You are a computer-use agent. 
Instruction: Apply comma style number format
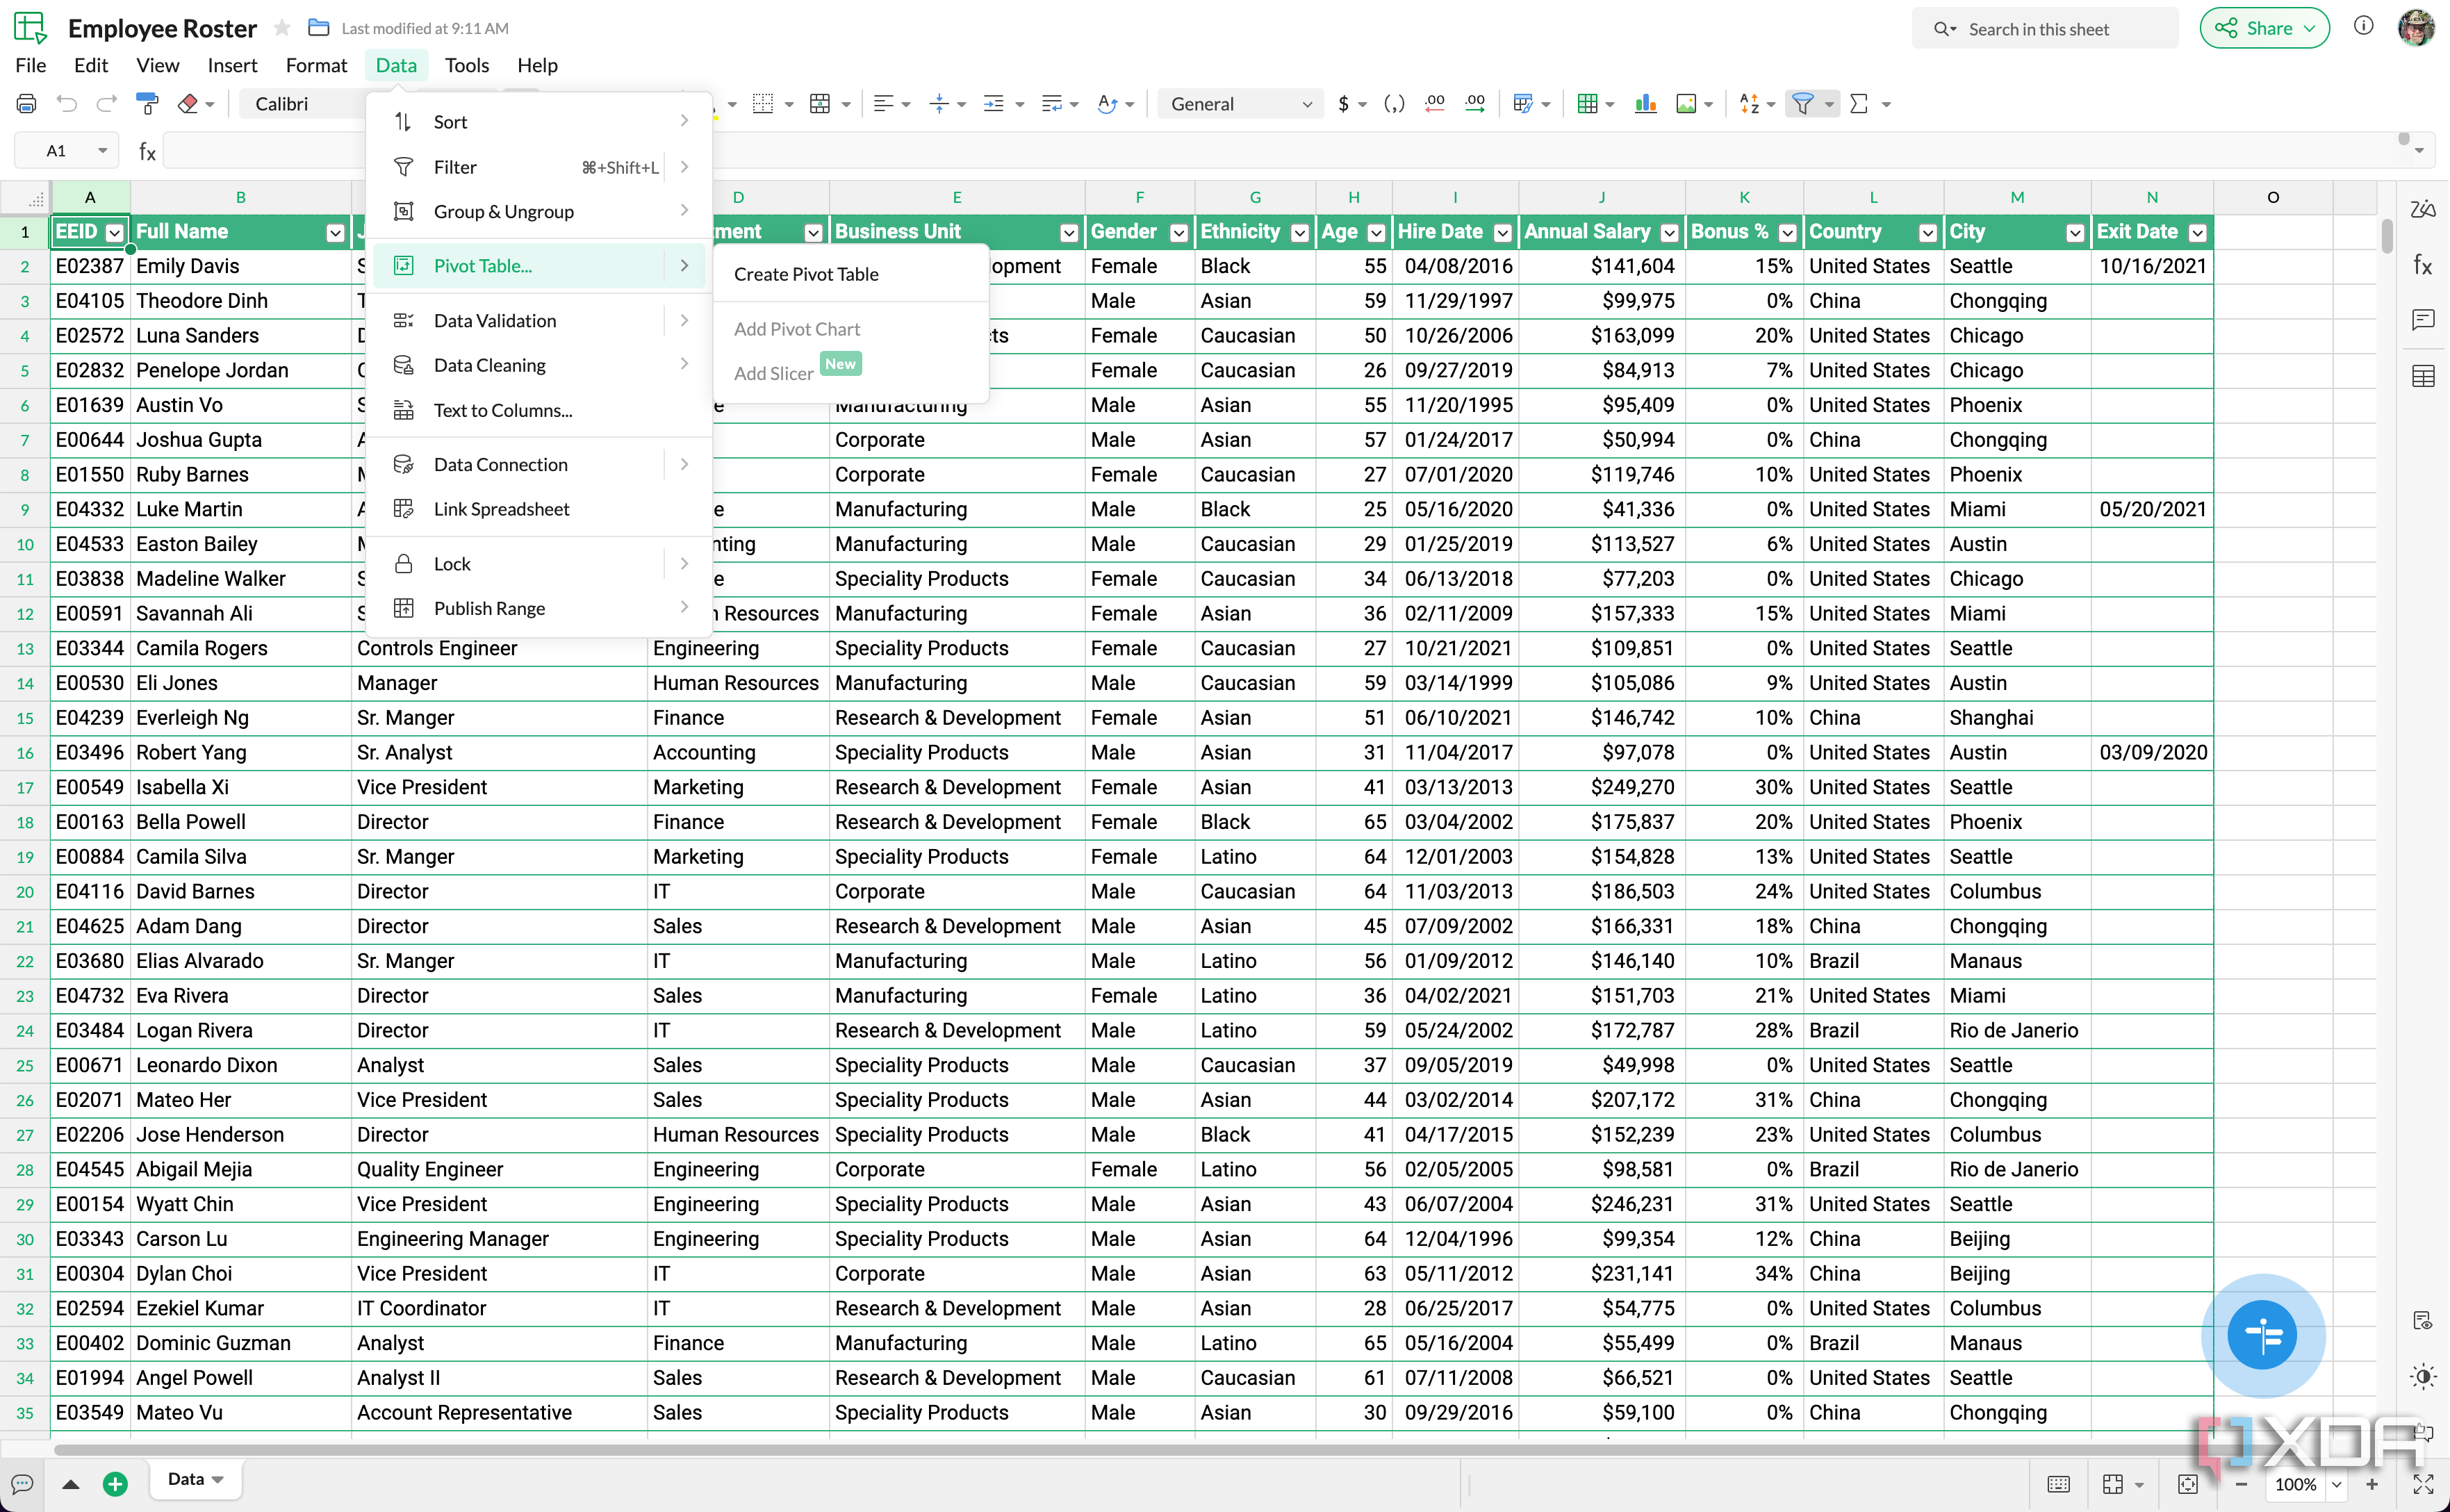click(1394, 104)
